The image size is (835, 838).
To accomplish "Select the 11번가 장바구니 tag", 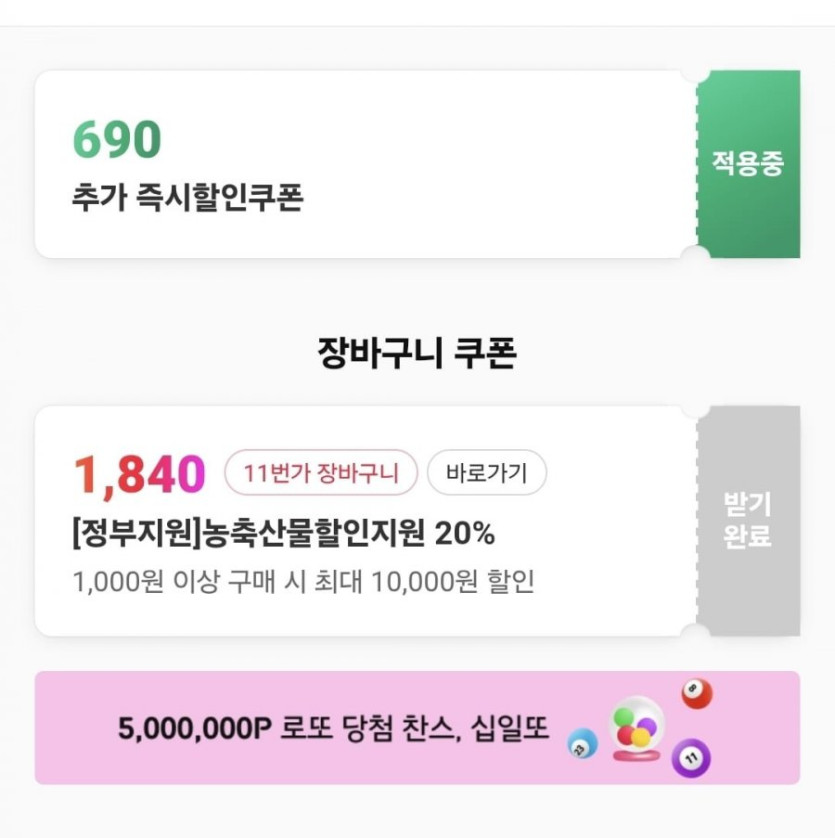I will [x=321, y=473].
